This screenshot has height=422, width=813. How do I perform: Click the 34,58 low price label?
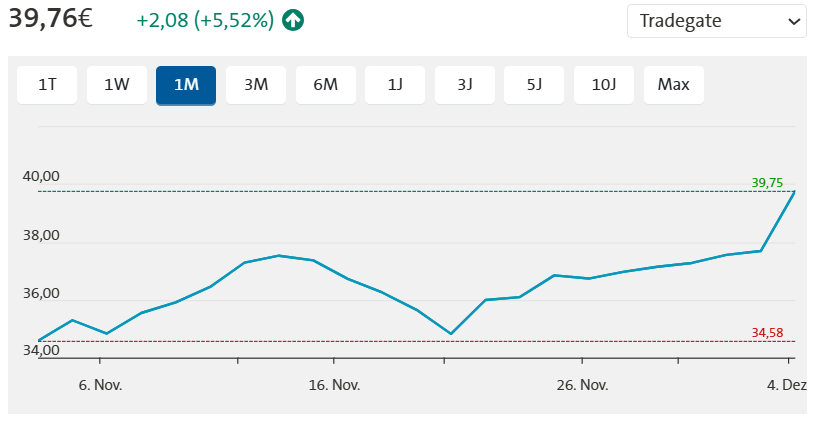coord(767,332)
